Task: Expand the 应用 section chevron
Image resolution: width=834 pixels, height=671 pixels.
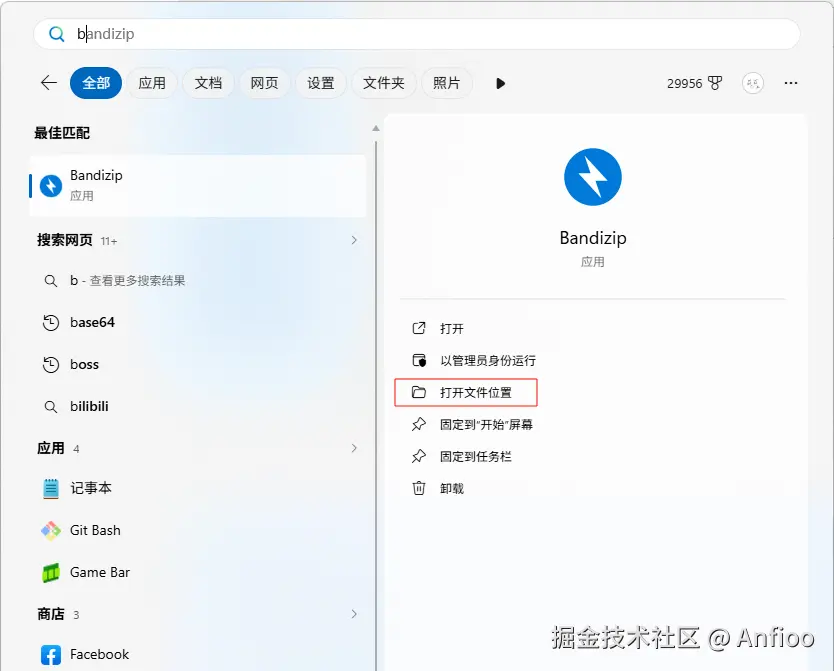Action: point(354,448)
